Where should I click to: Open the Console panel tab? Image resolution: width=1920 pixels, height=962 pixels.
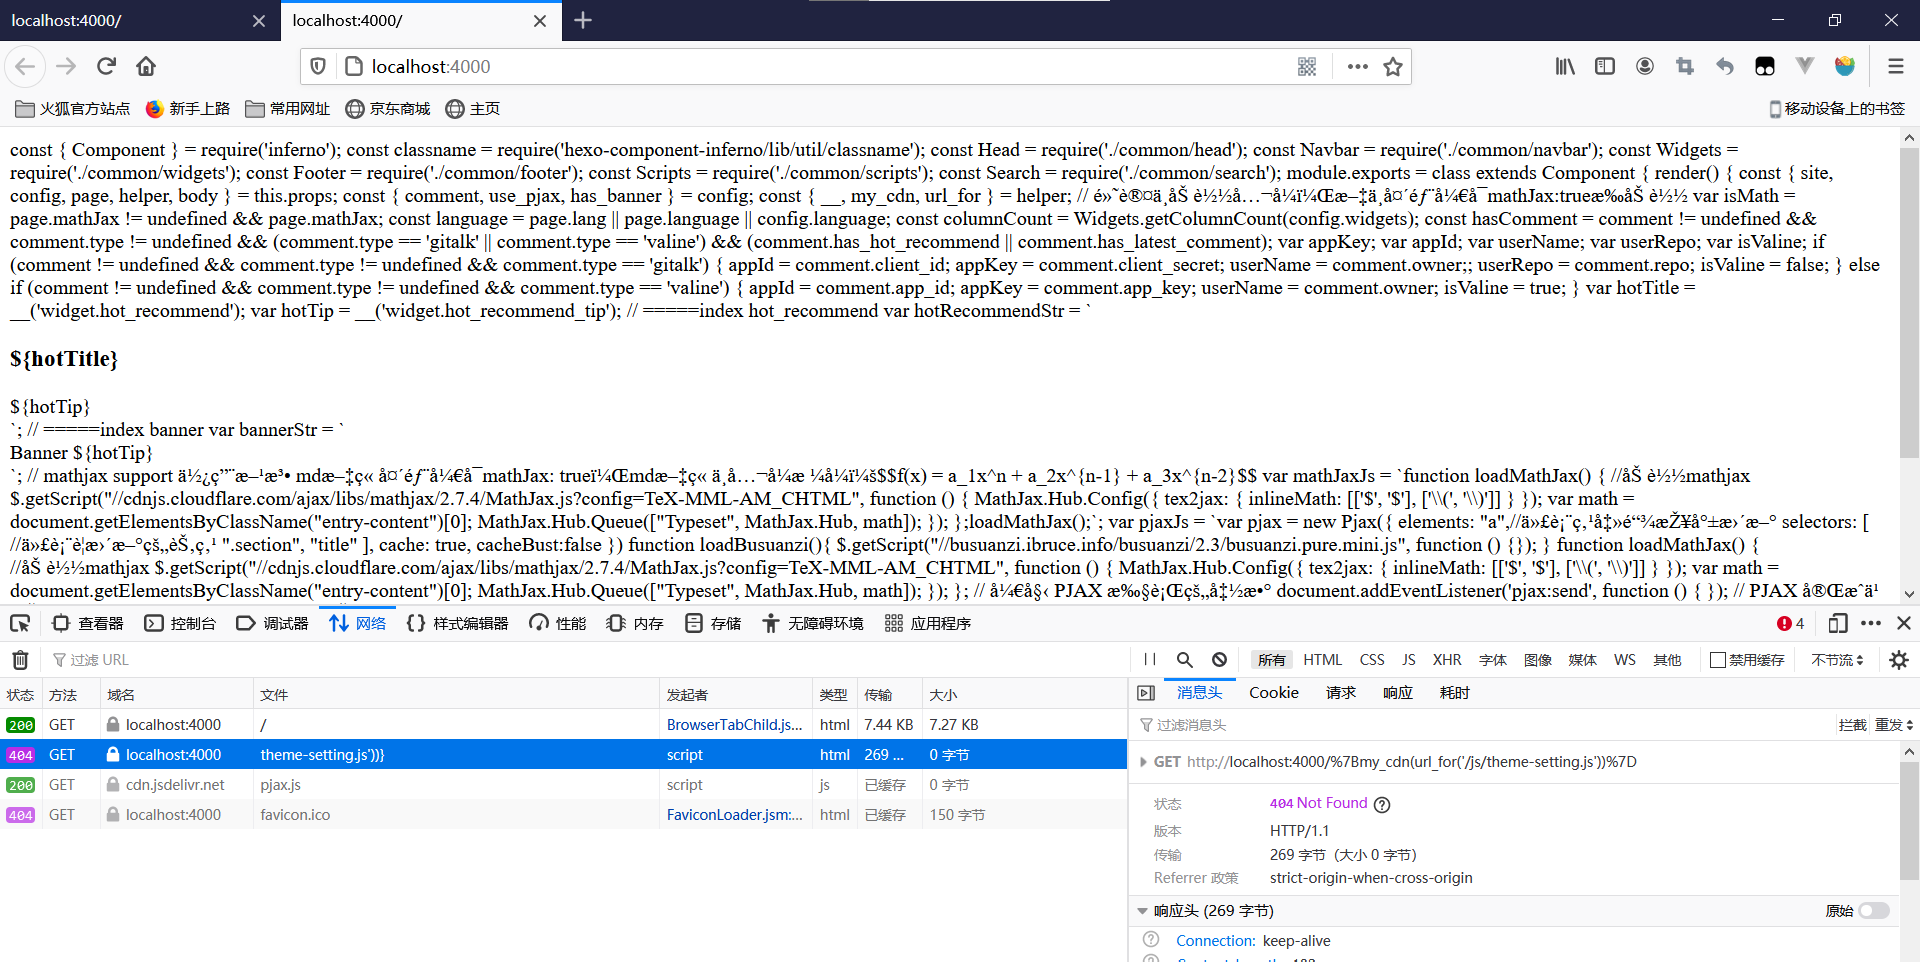pos(181,624)
